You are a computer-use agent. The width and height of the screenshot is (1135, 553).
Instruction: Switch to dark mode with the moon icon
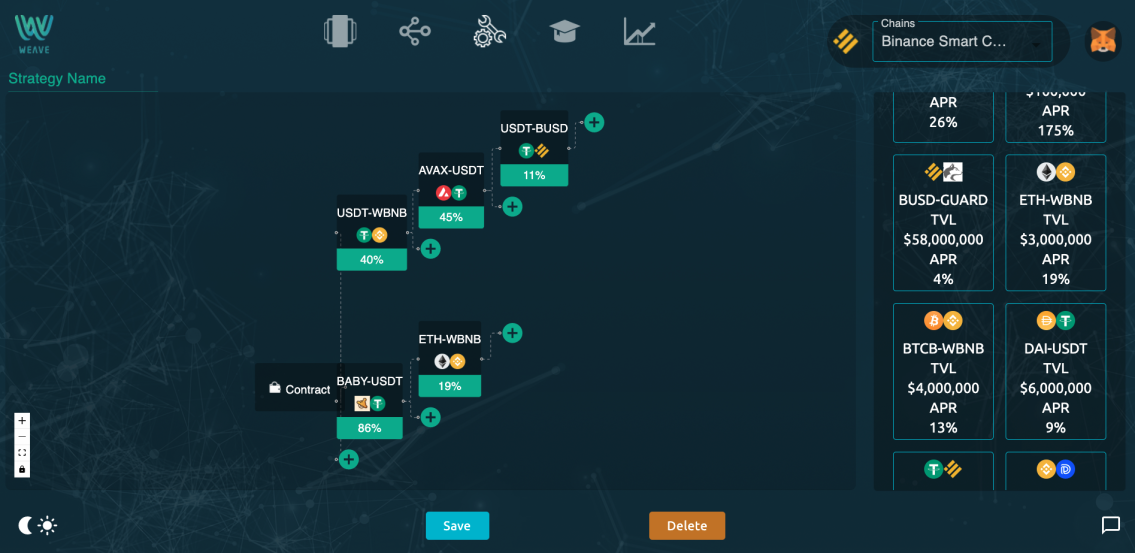point(25,525)
